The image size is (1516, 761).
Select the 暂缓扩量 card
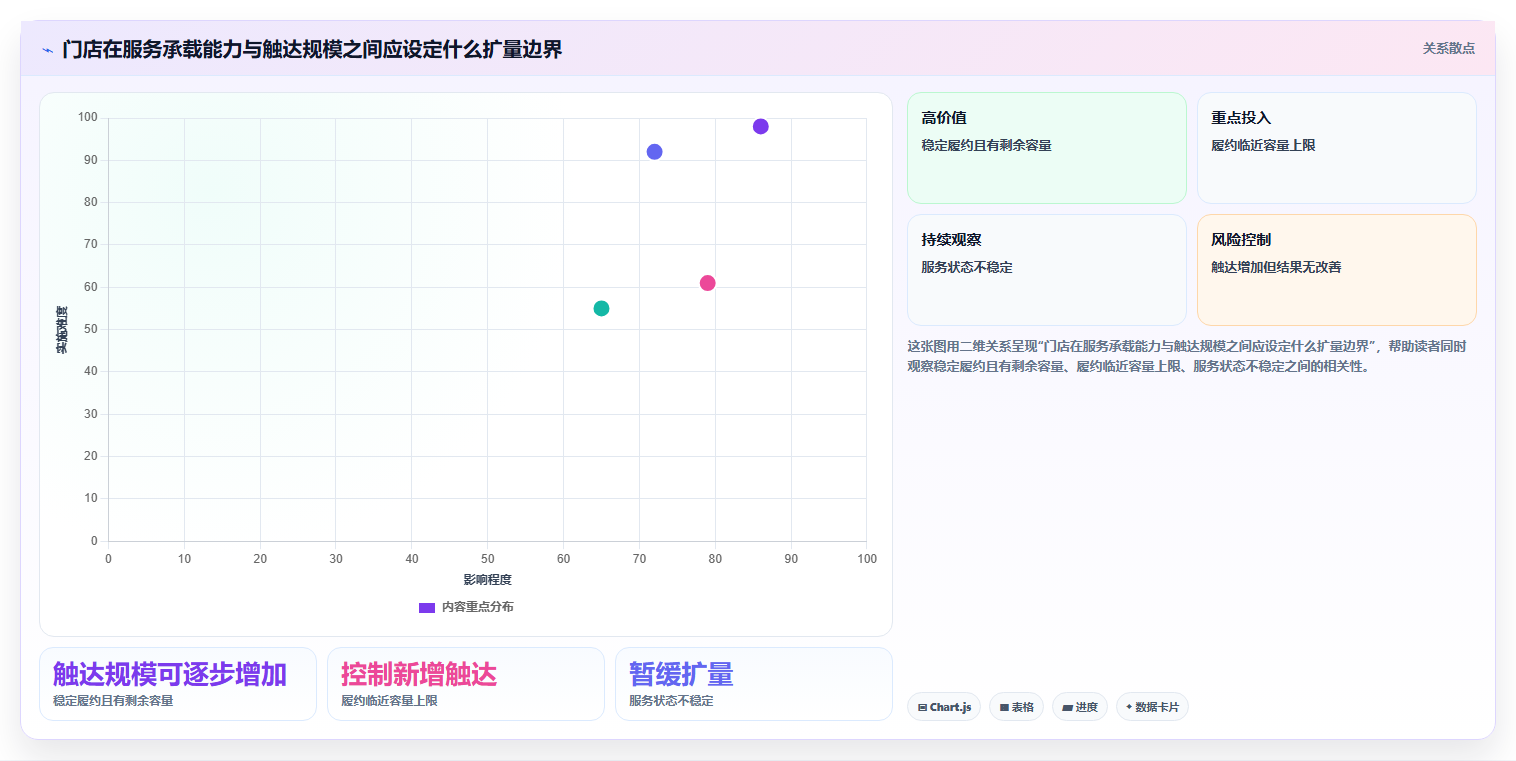click(x=754, y=684)
